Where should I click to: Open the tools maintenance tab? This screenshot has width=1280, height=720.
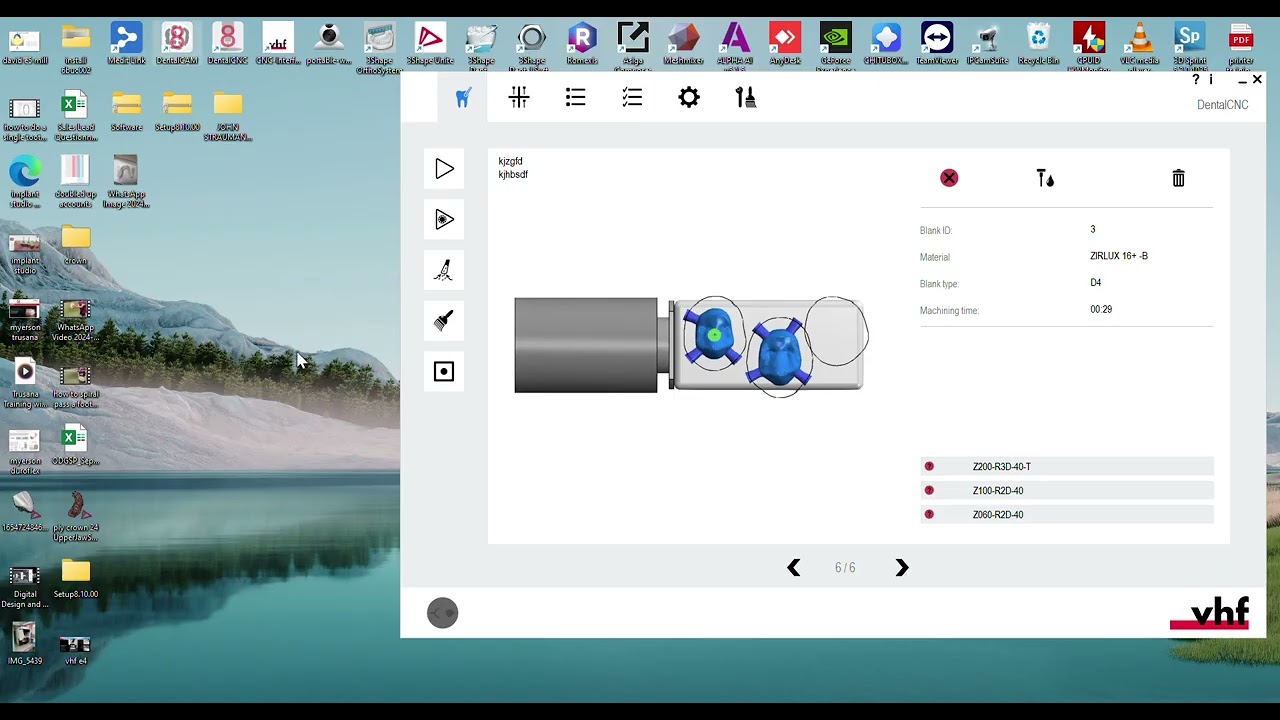tap(745, 97)
